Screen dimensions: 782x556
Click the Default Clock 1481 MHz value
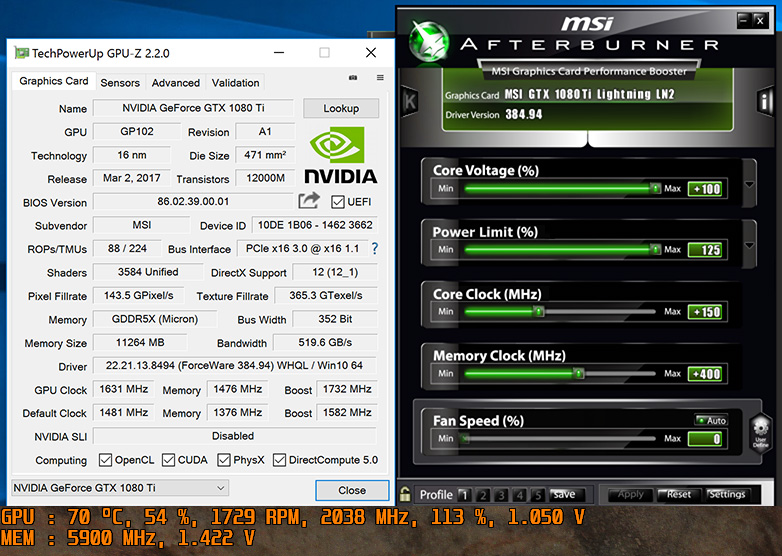coord(124,412)
